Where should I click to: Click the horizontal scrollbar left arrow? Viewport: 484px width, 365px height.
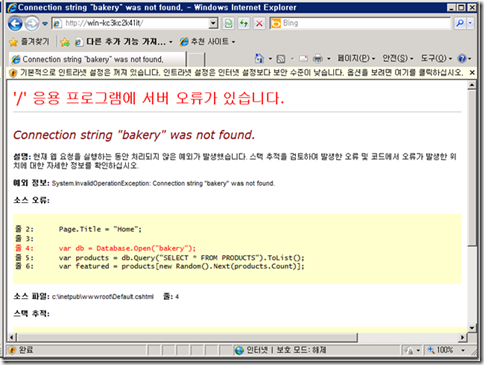click(12, 337)
